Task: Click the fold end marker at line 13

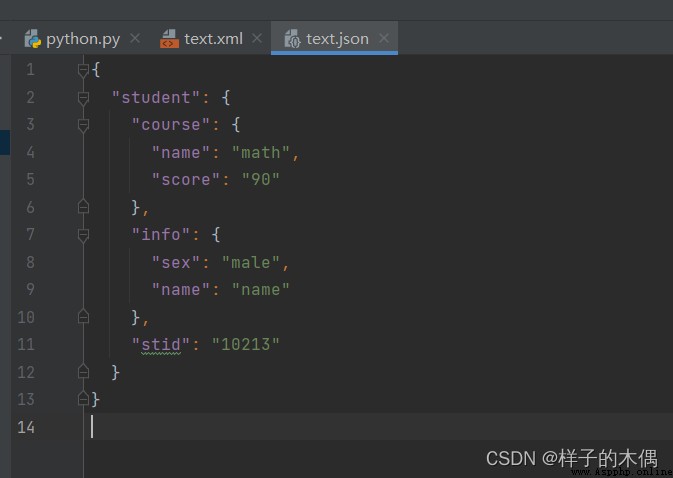Action: pos(83,399)
